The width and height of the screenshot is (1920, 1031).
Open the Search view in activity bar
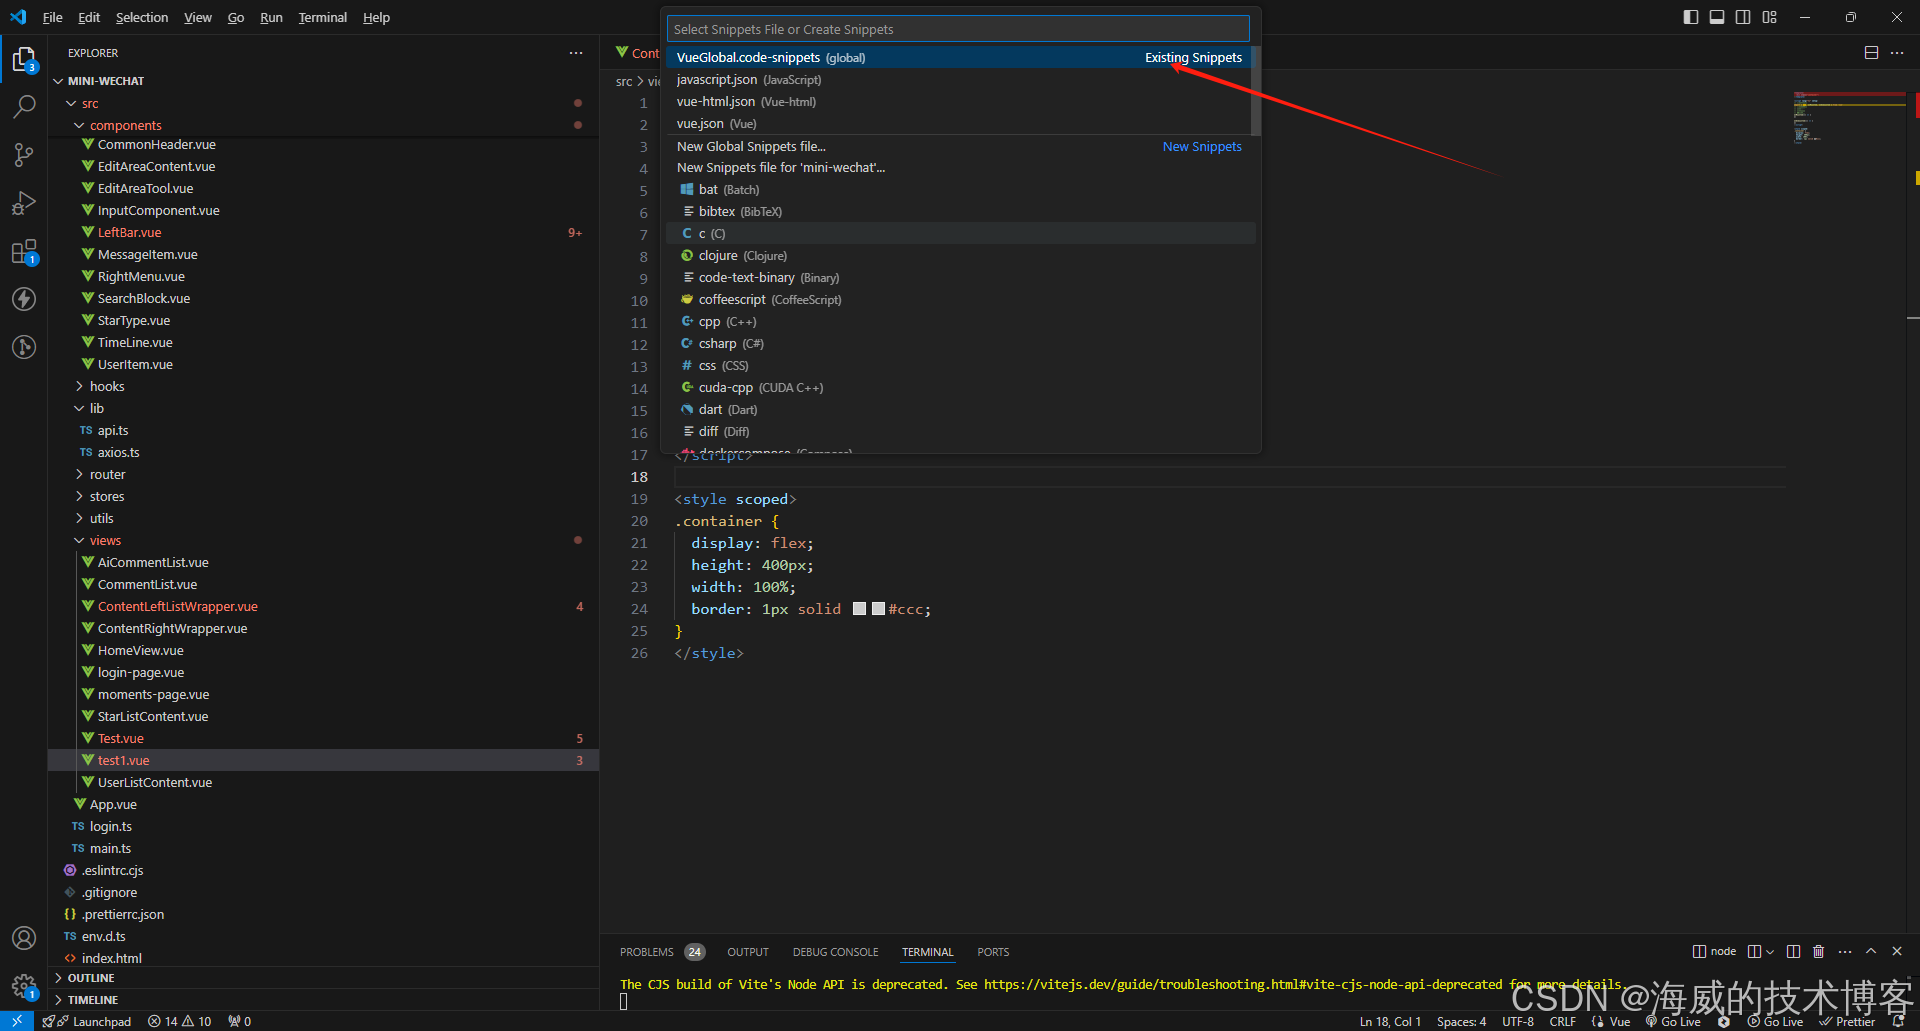tap(24, 107)
